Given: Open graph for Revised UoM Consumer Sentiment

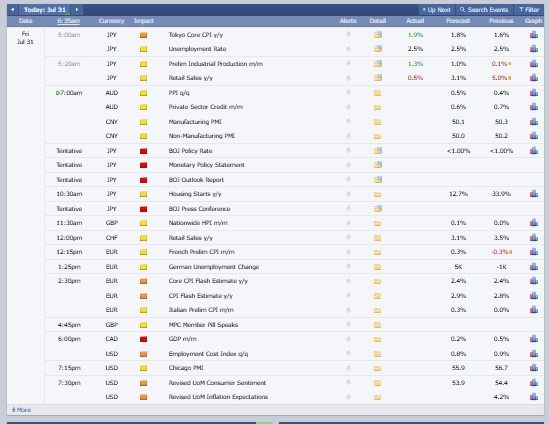Looking at the screenshot, I should [x=534, y=383].
